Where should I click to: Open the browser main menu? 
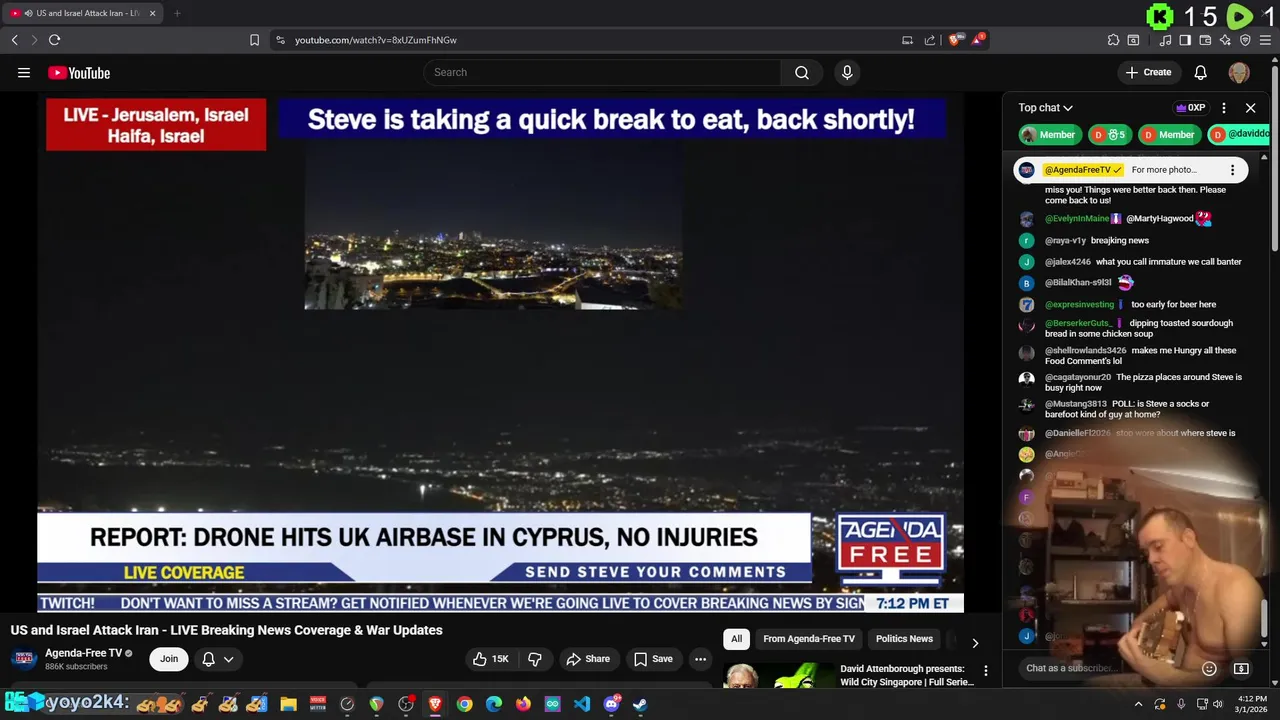[x=1265, y=40]
